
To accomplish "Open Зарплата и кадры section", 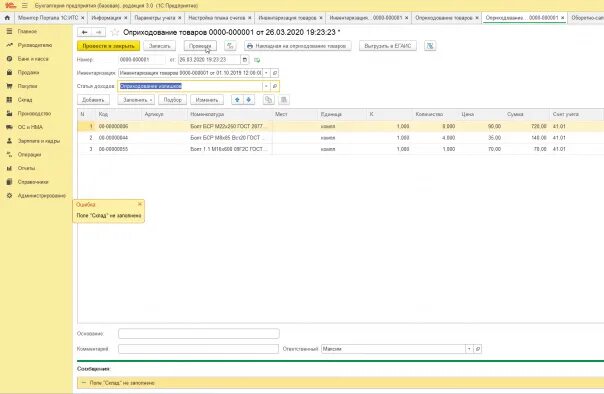I will click(39, 141).
